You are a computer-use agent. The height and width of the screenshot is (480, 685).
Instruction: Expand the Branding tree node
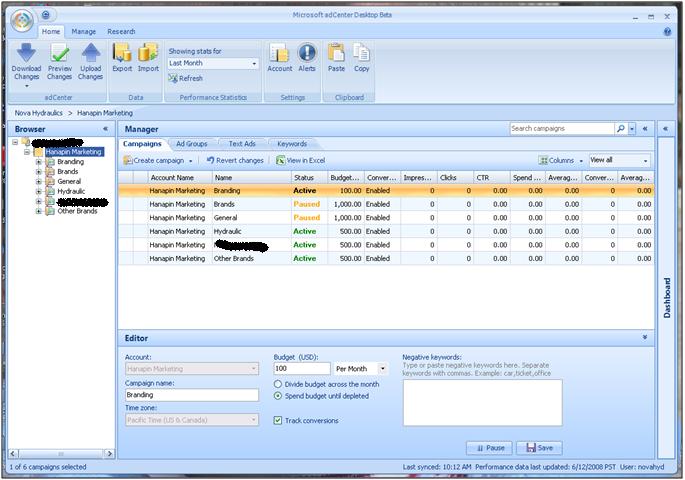(x=38, y=162)
